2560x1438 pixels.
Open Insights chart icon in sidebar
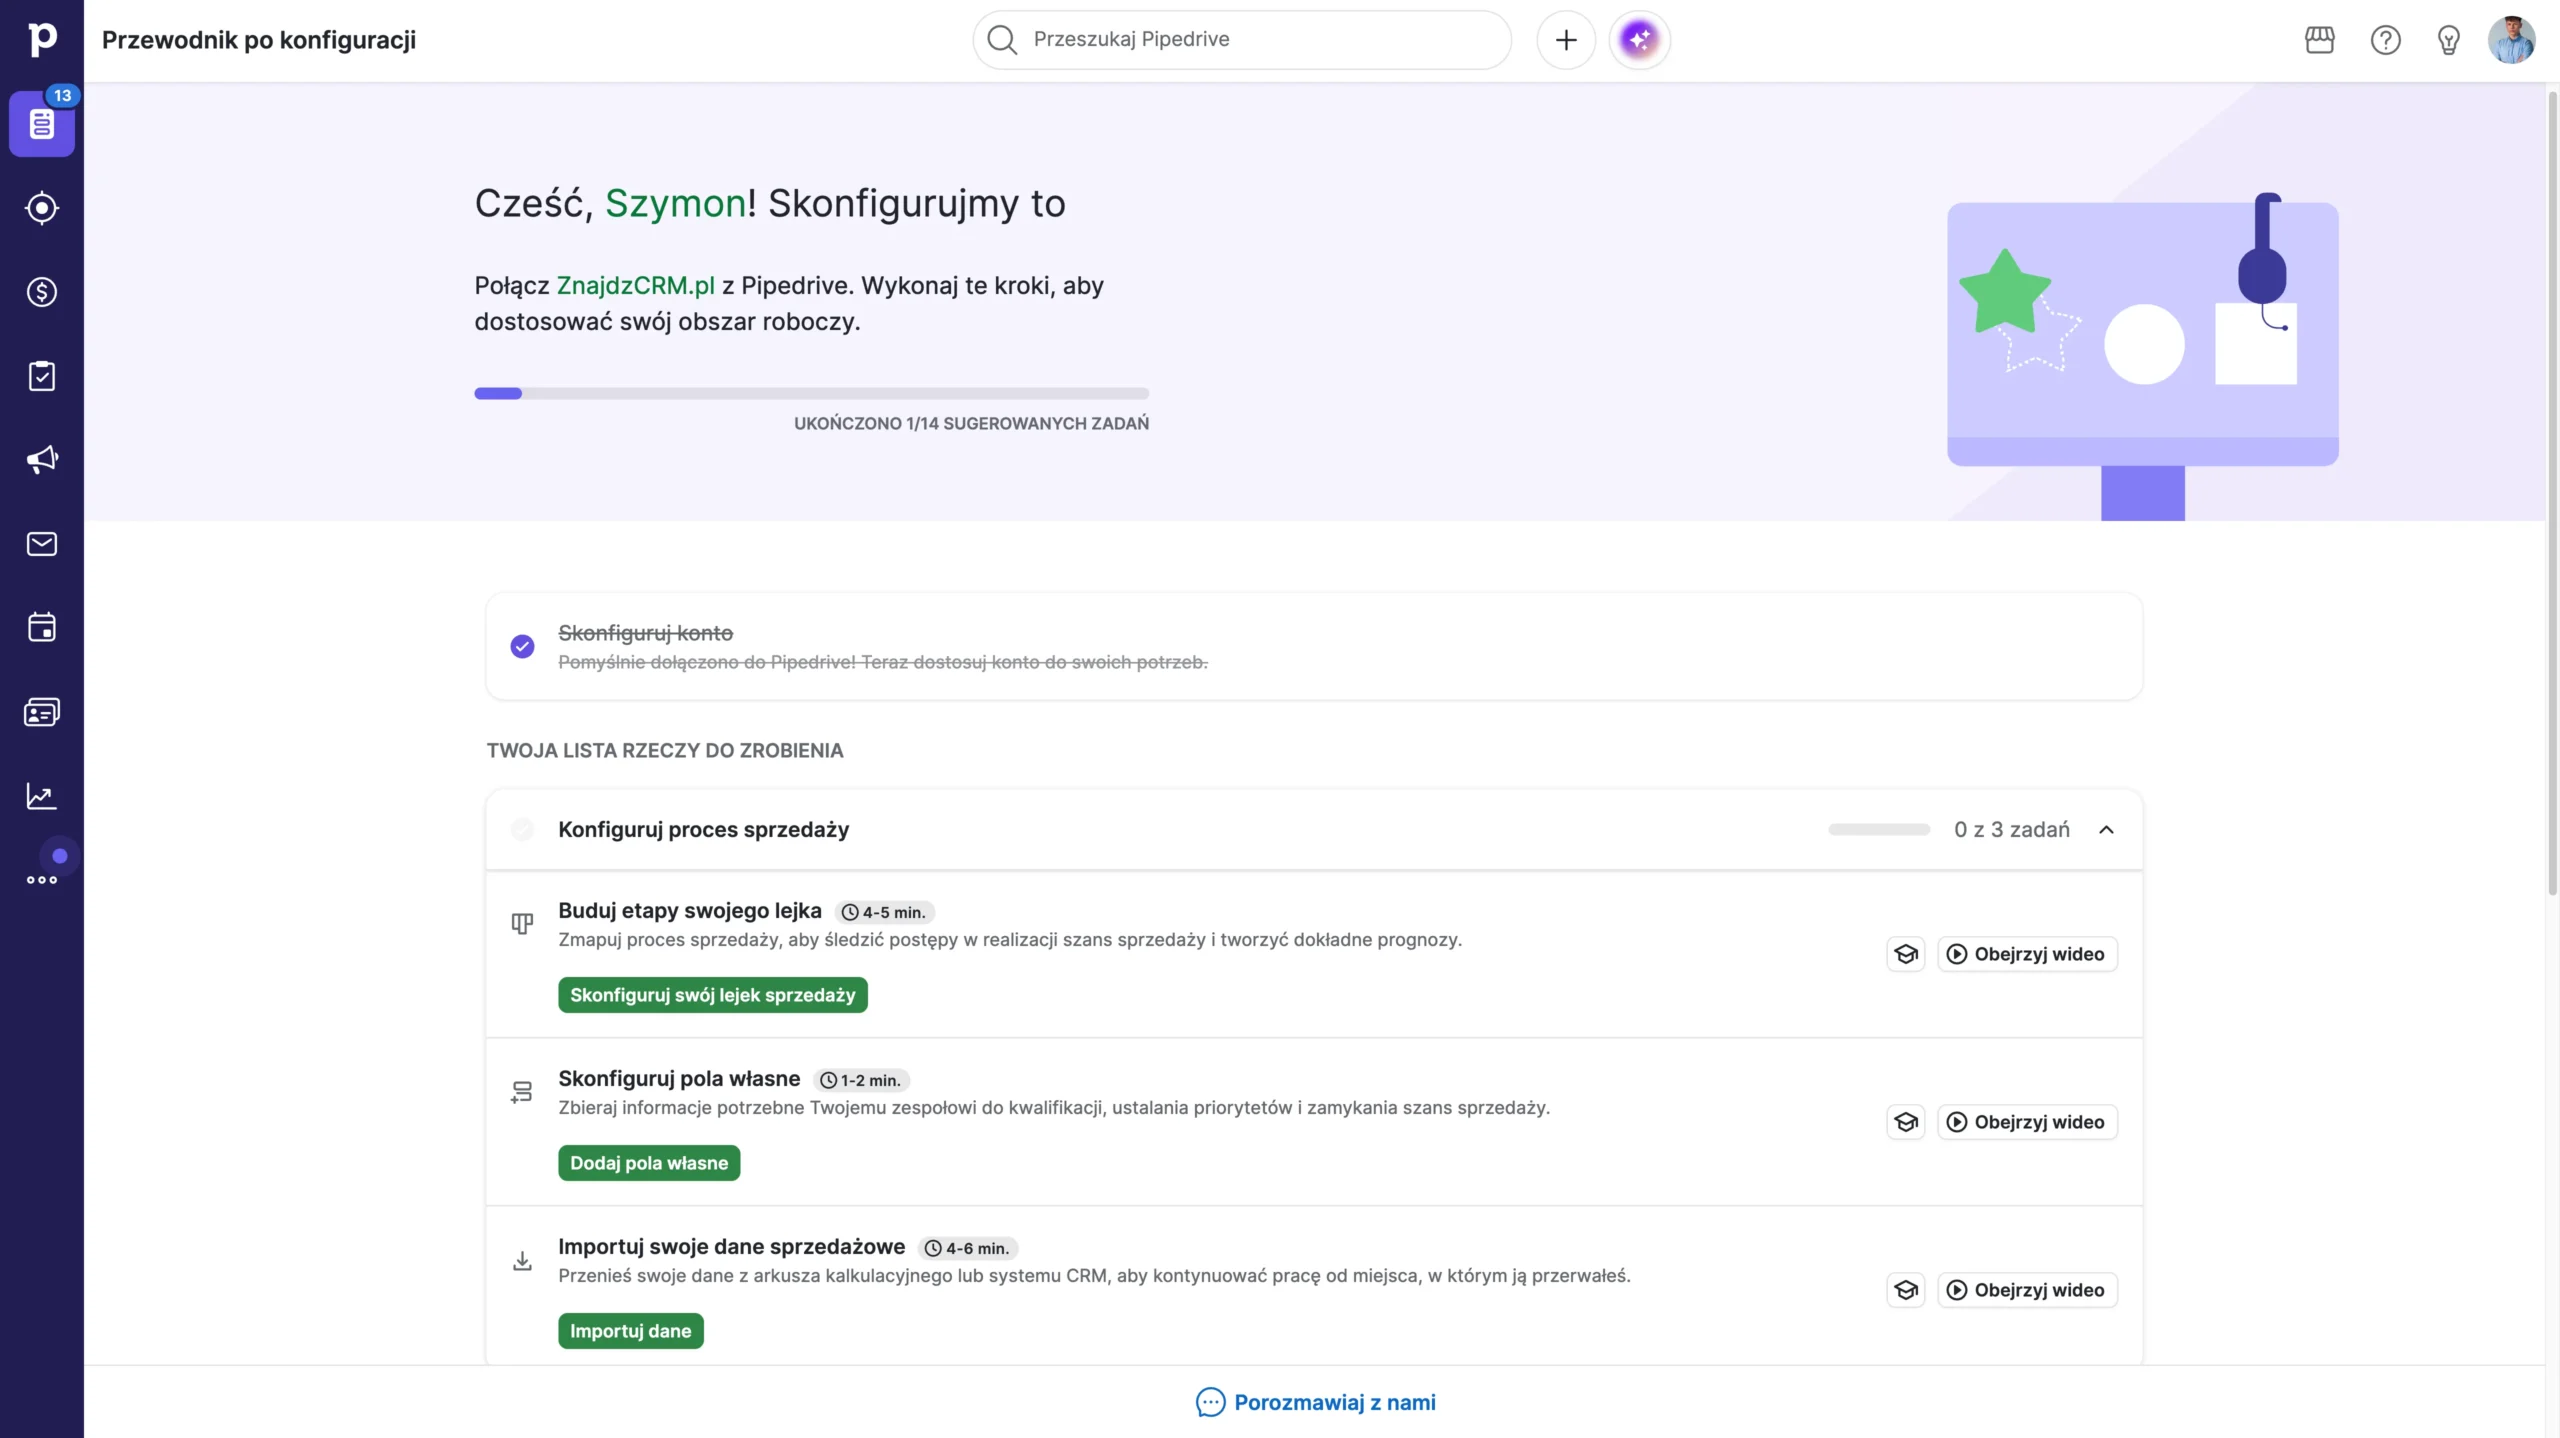click(x=42, y=796)
